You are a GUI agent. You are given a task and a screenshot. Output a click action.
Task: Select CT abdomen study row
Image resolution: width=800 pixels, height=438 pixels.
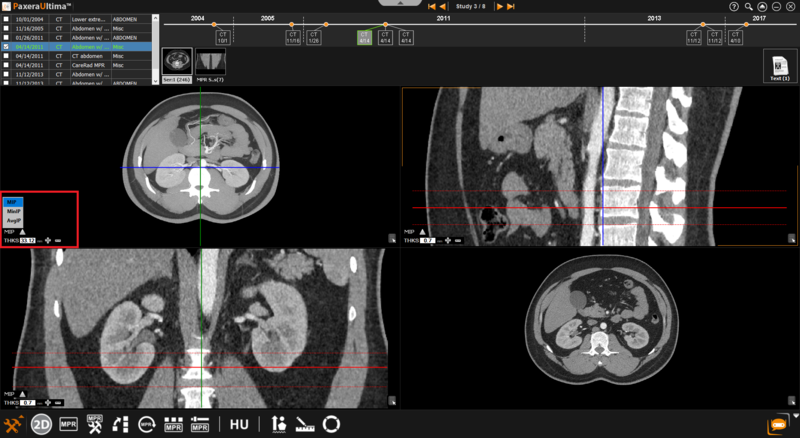coord(90,56)
